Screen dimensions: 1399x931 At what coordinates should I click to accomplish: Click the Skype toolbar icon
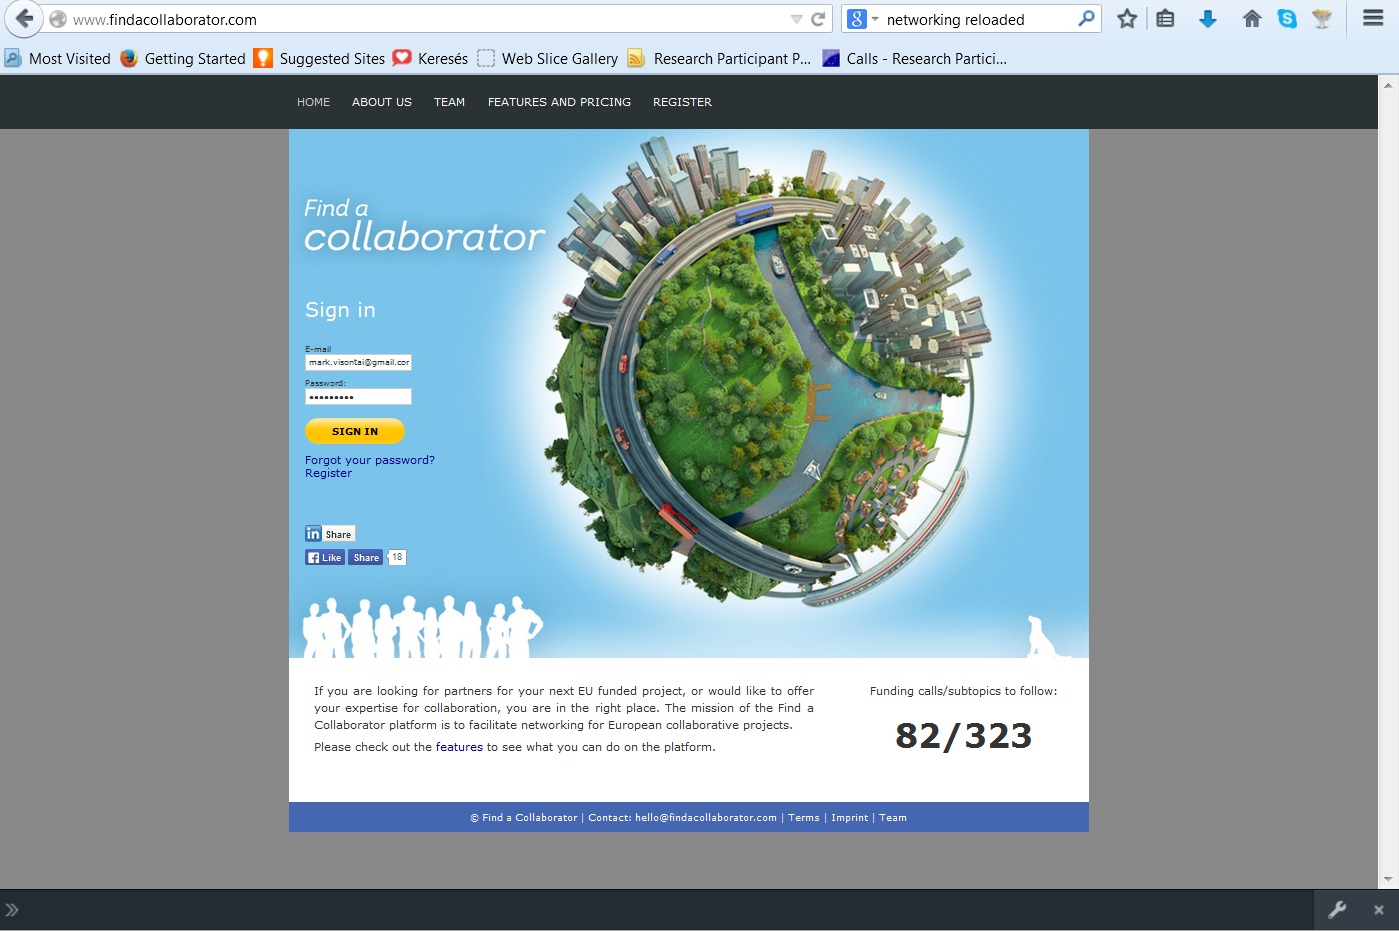1287,19
